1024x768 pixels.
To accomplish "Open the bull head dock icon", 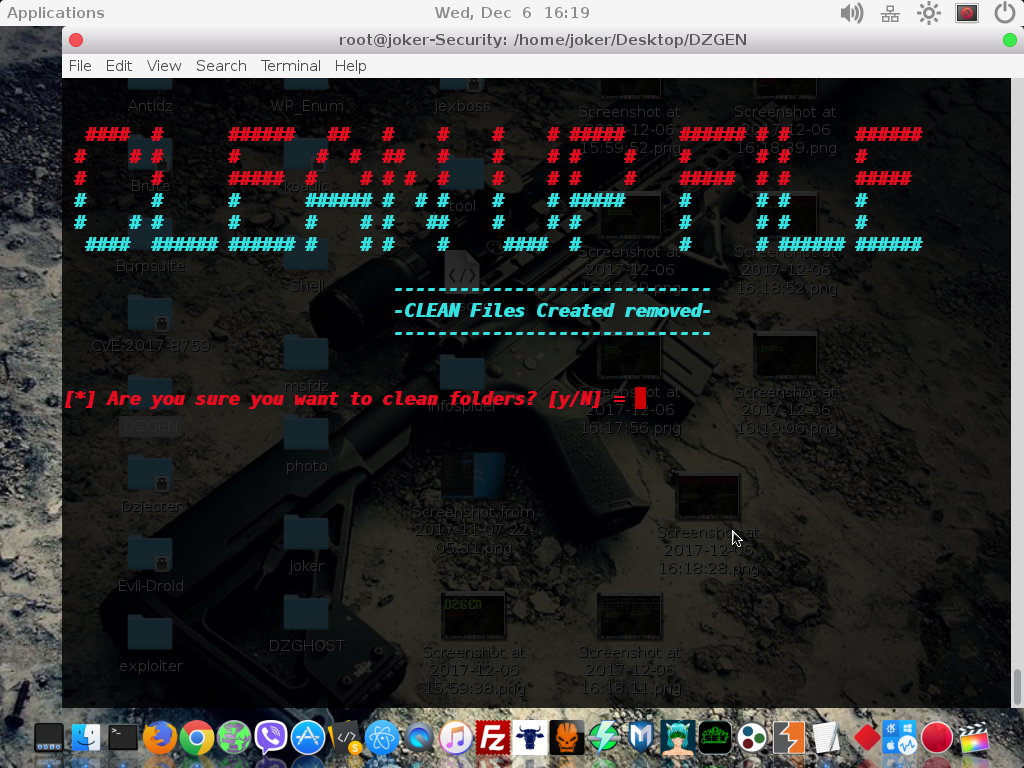I will pos(530,738).
